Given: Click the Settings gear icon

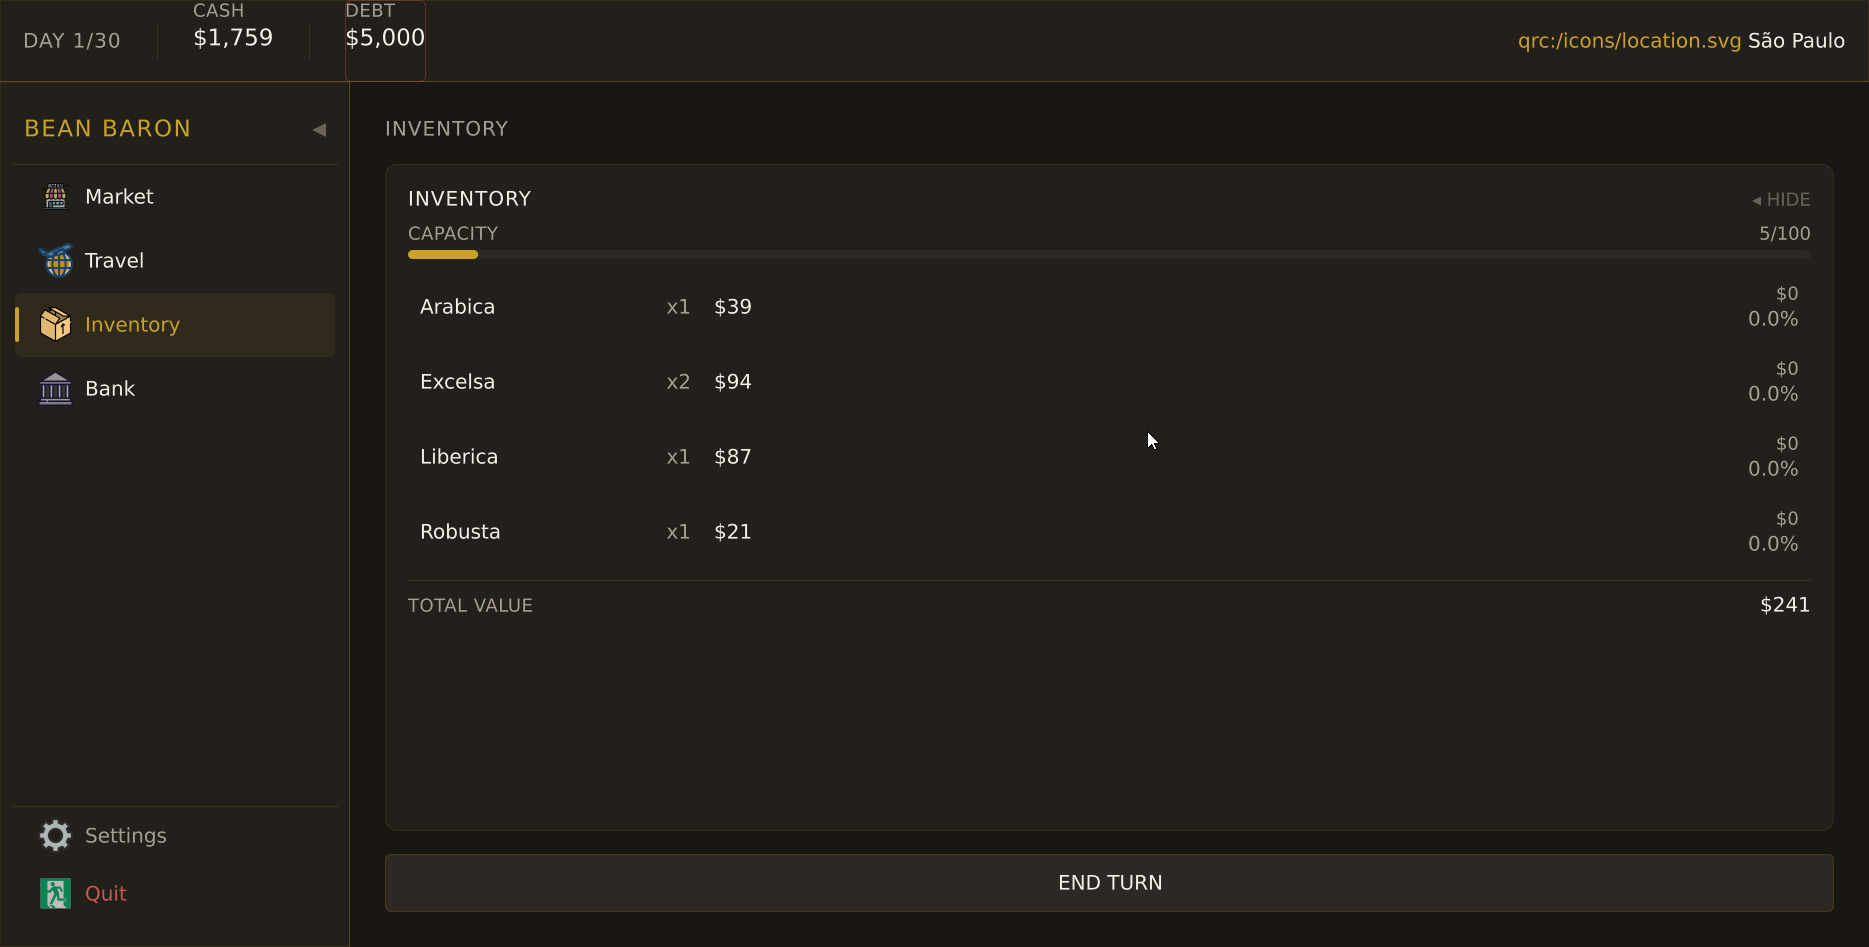Looking at the screenshot, I should pyautogui.click(x=56, y=836).
